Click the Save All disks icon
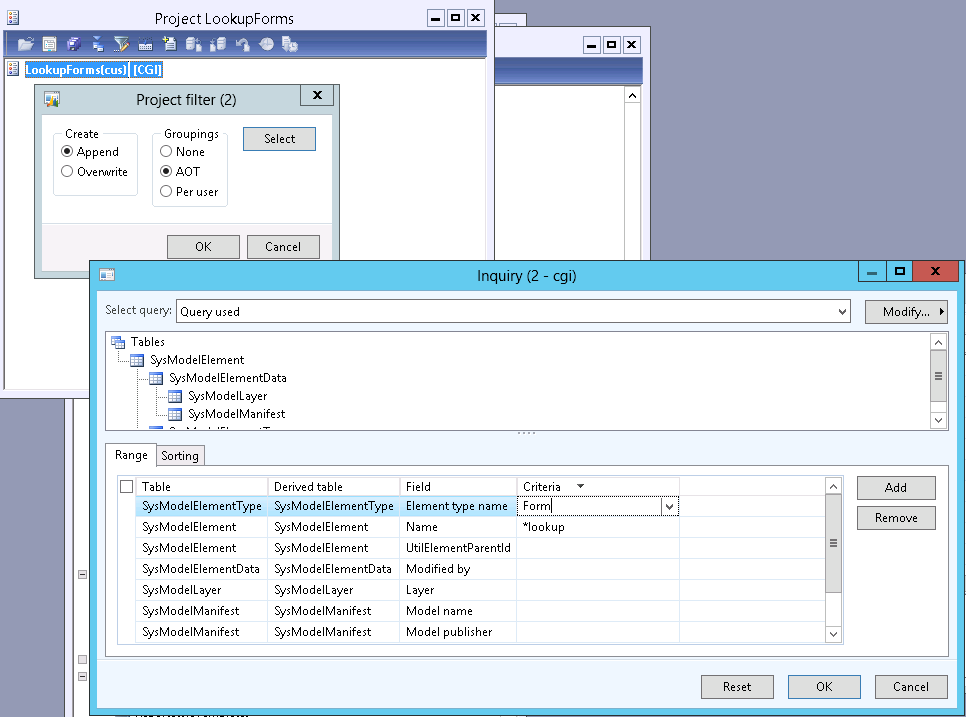Viewport: 966px width, 717px height. click(73, 44)
